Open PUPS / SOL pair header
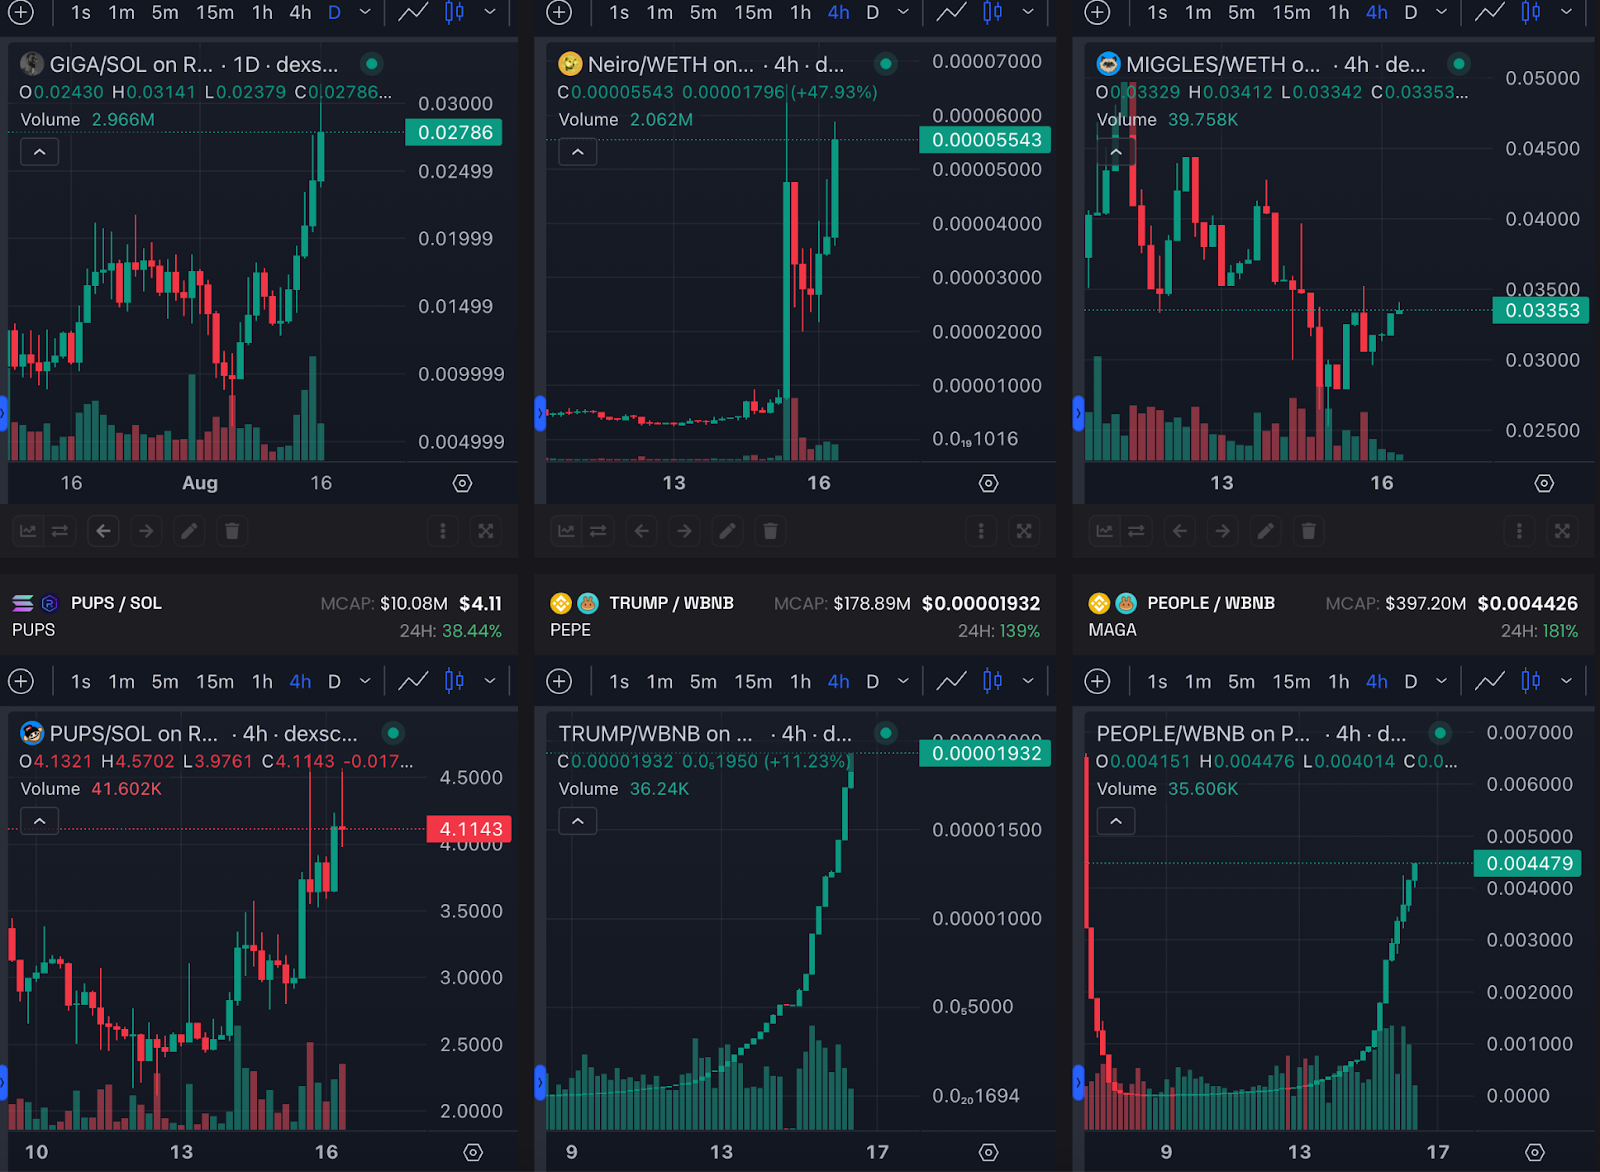The width and height of the screenshot is (1600, 1172). pyautogui.click(x=116, y=603)
